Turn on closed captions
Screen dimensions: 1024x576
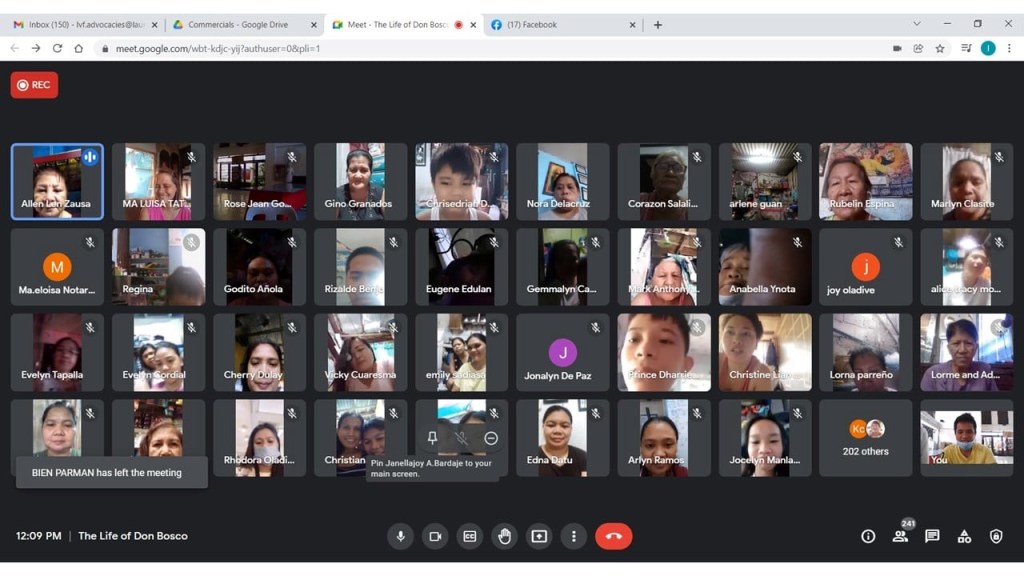coord(469,536)
